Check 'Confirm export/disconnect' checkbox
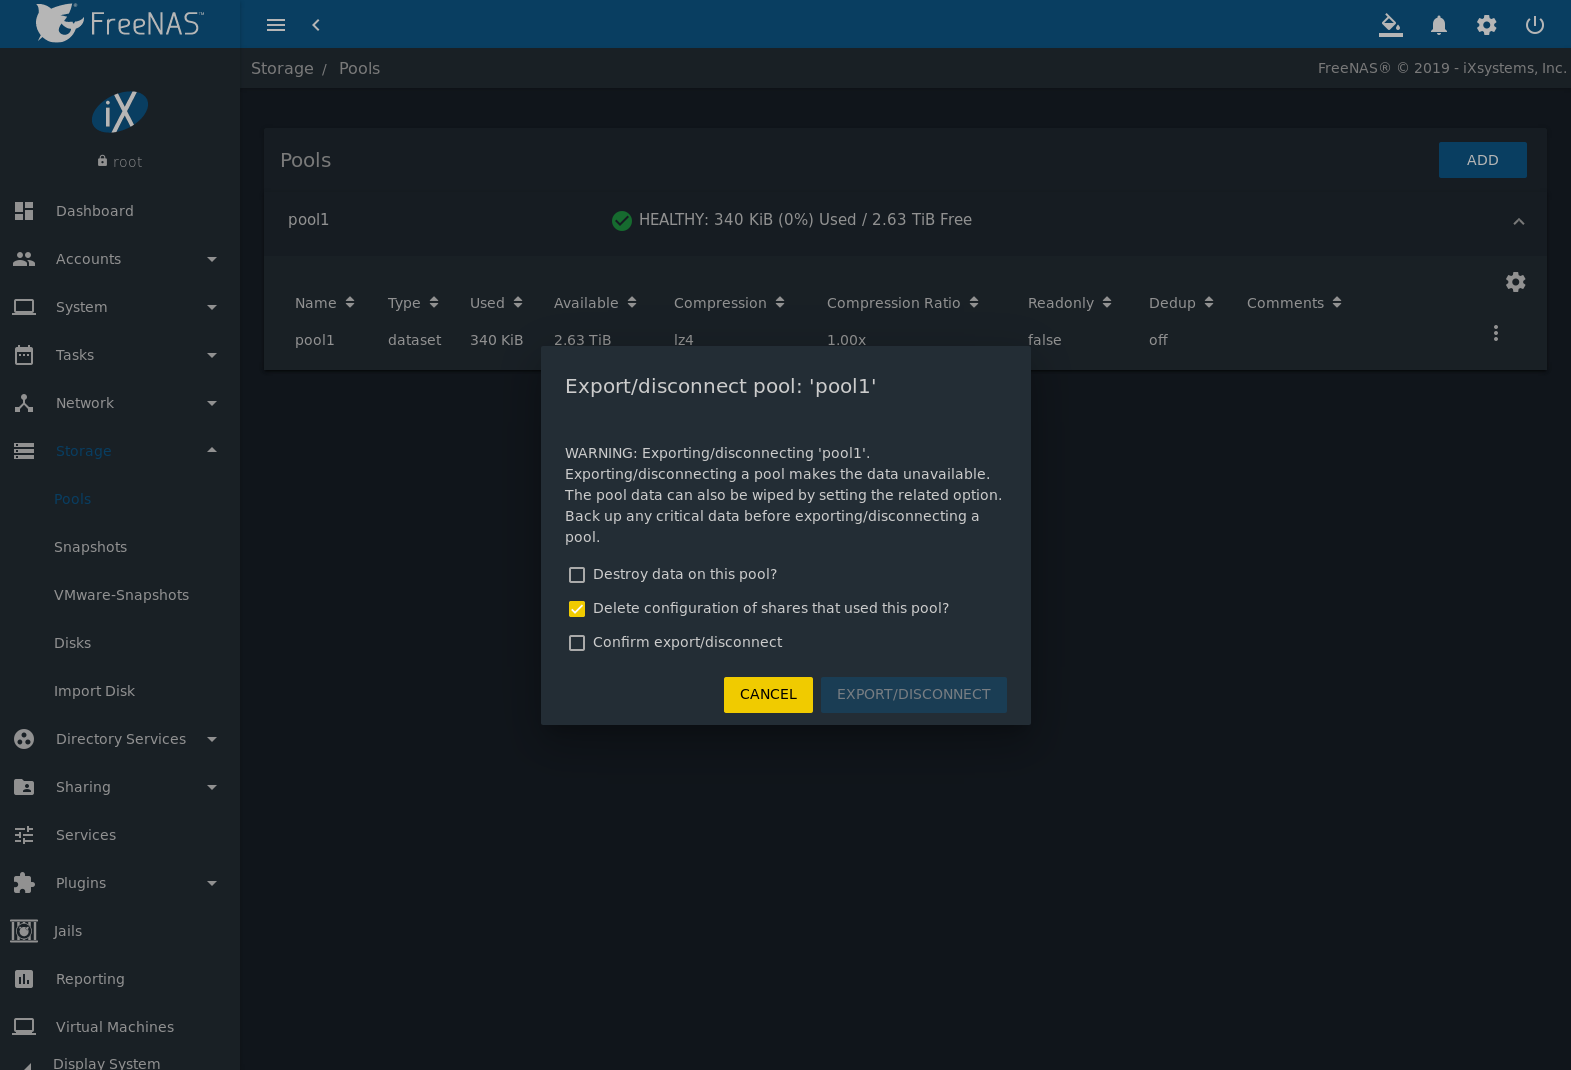The image size is (1571, 1070). coord(577,643)
